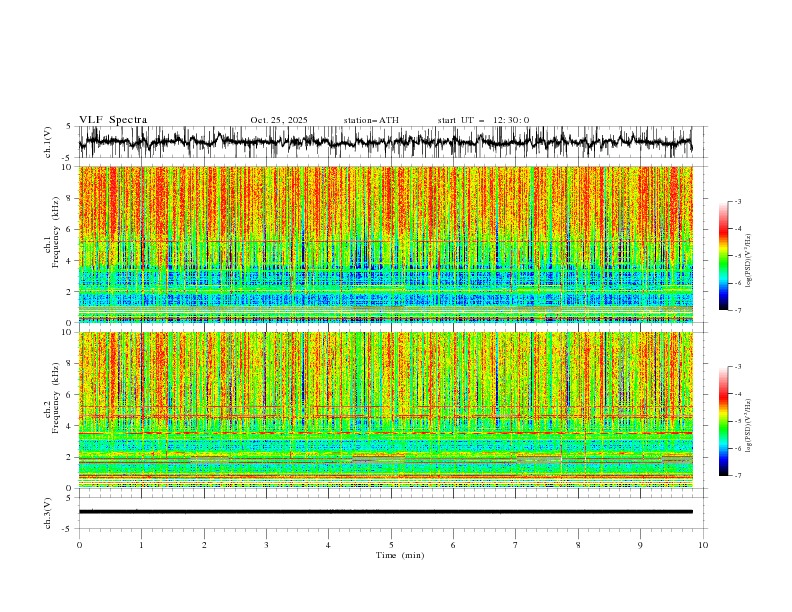Click inside the ch.2 spectrogram panel
792x612 pixels.
click(x=385, y=410)
